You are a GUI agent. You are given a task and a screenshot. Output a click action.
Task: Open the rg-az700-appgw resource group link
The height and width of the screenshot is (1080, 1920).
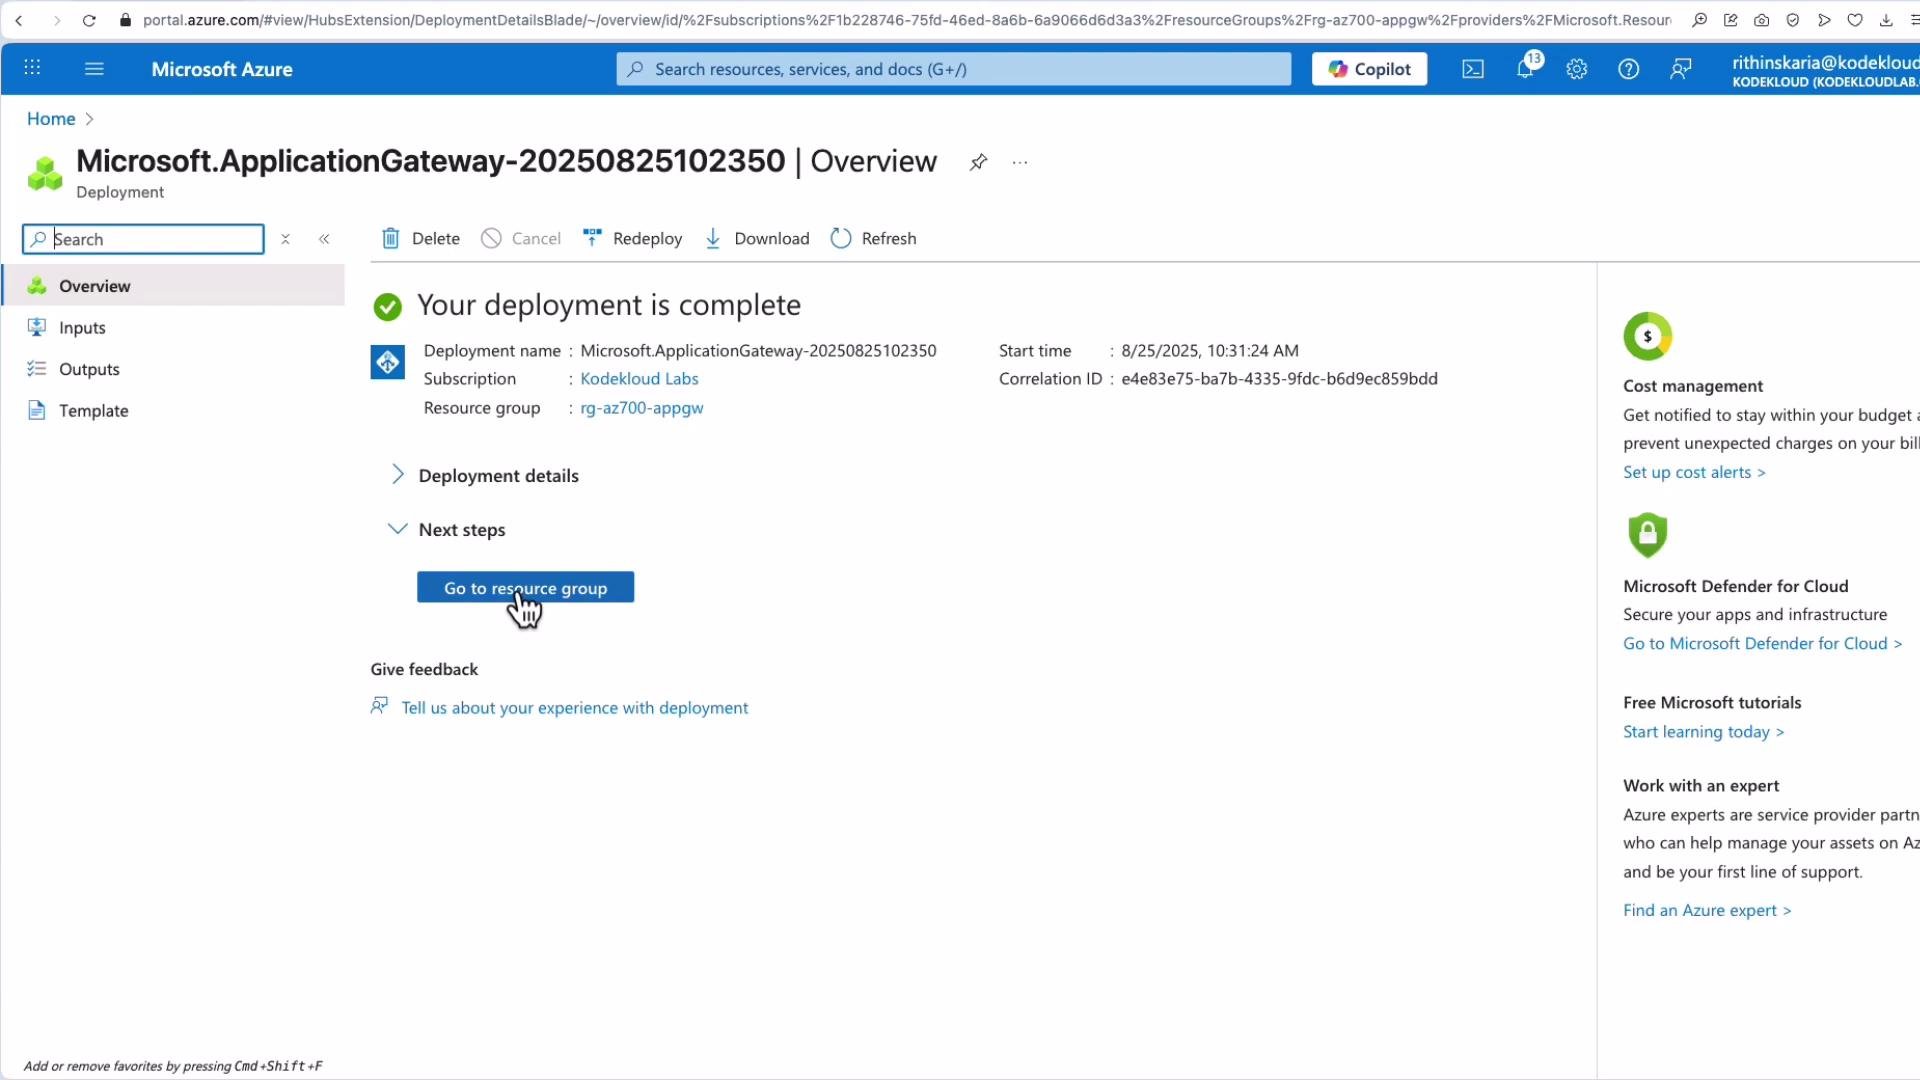click(642, 408)
